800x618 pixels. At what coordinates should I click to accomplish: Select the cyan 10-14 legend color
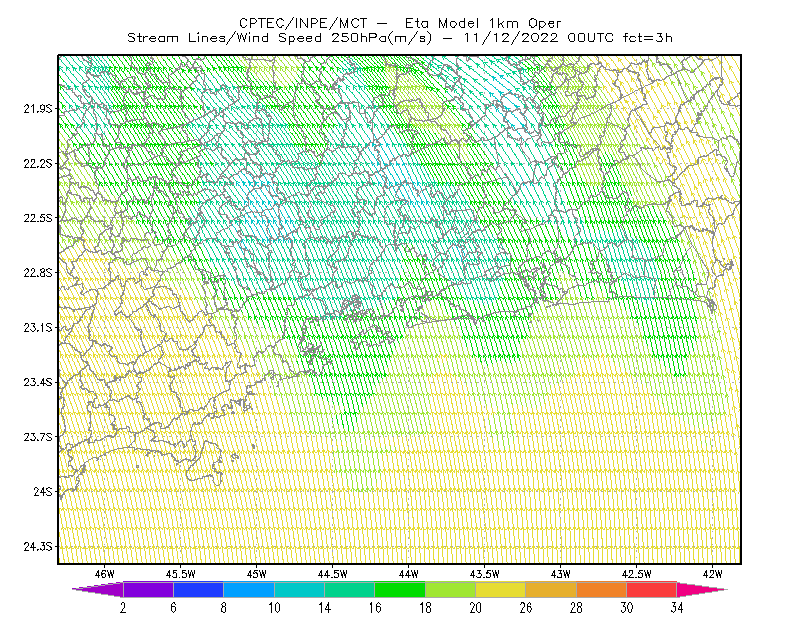(299, 589)
